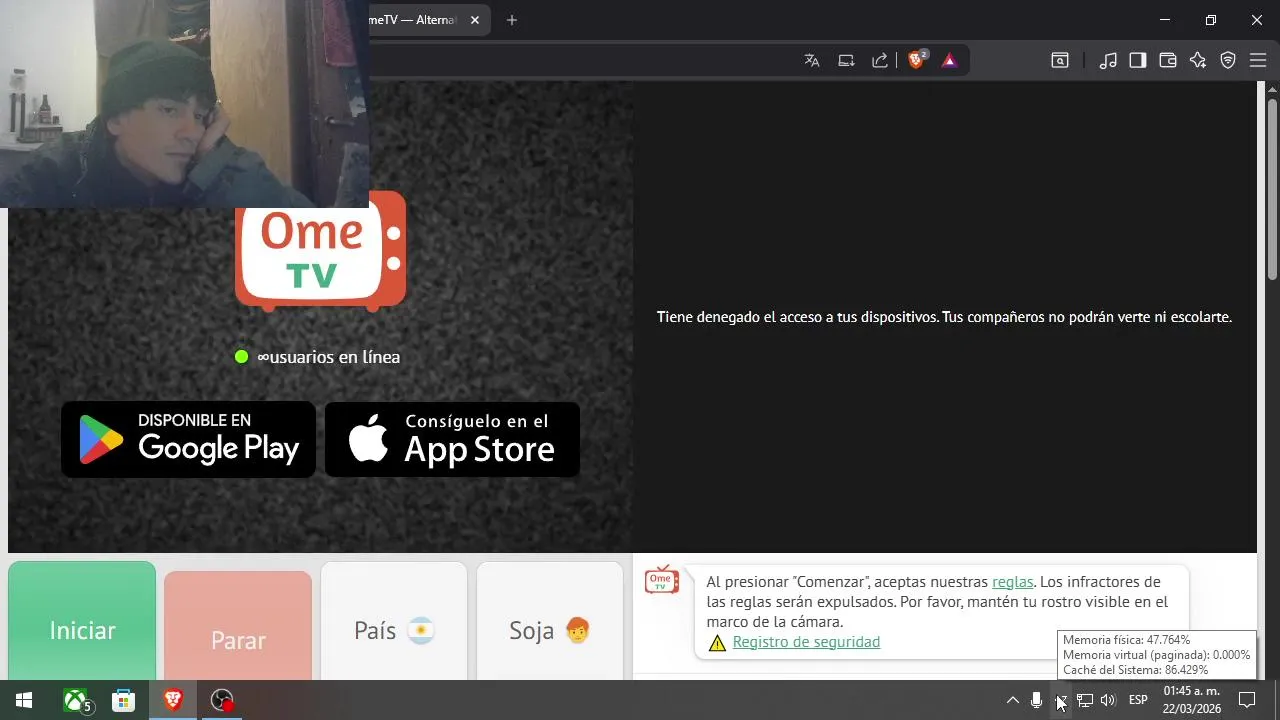The width and height of the screenshot is (1280, 720).
Task: Open the Xbox taskbar icon
Action: pos(77,700)
